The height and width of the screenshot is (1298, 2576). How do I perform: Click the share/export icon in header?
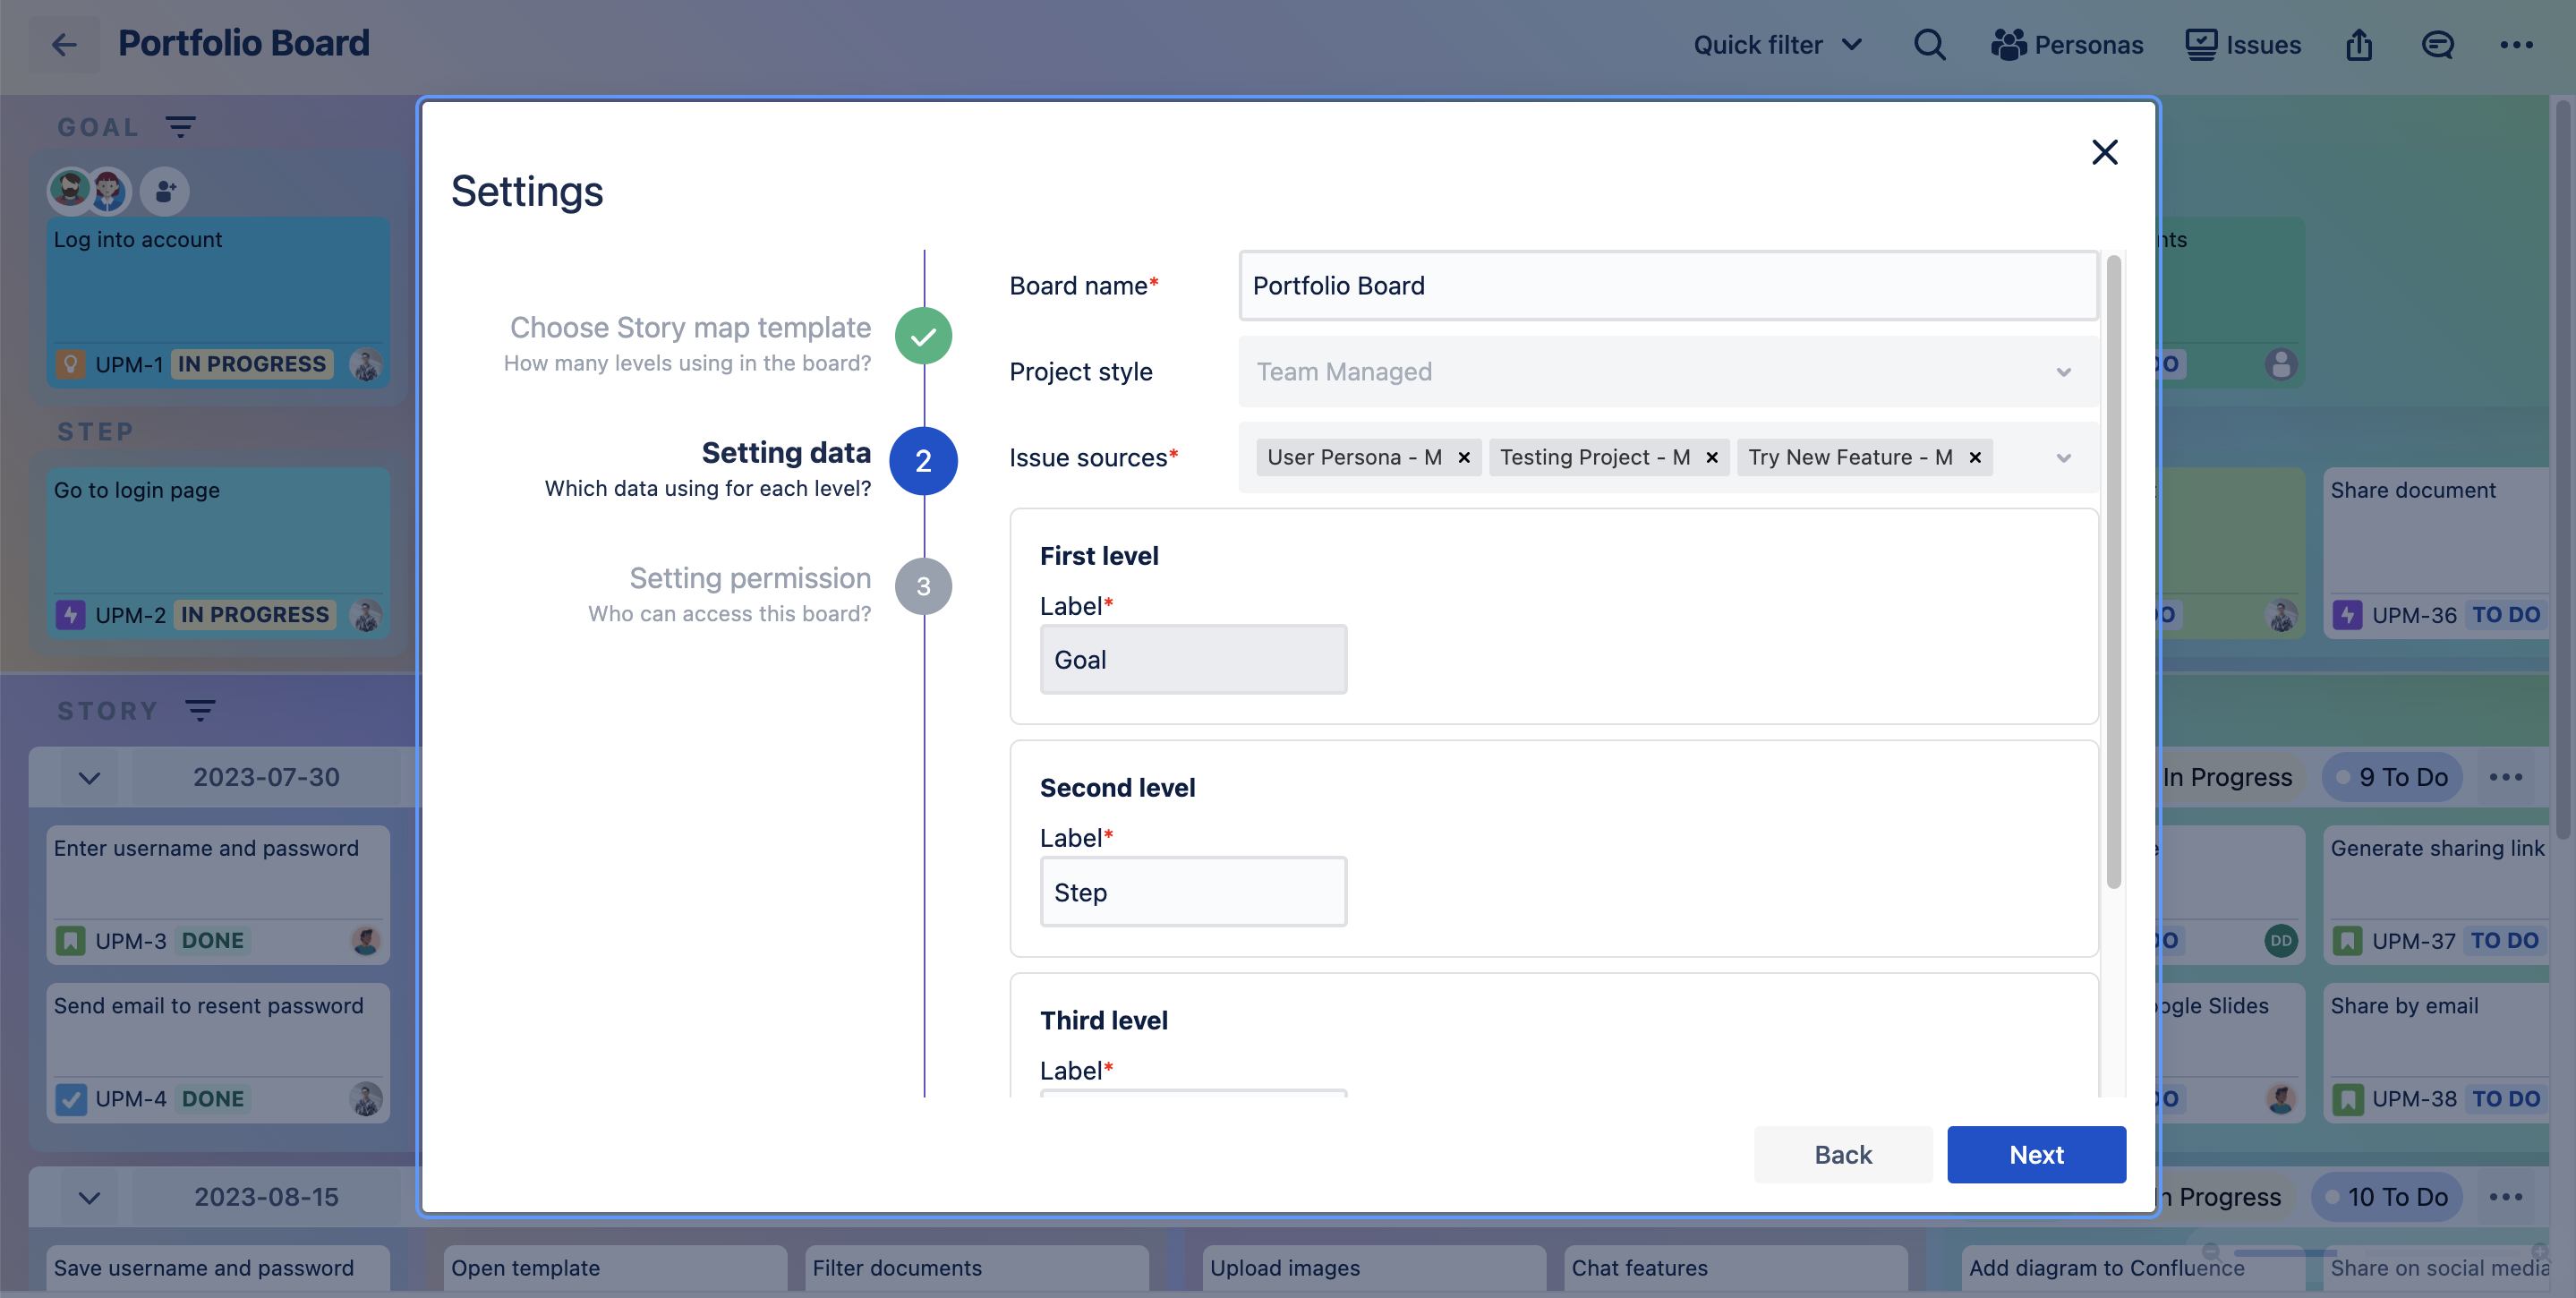point(2359,44)
